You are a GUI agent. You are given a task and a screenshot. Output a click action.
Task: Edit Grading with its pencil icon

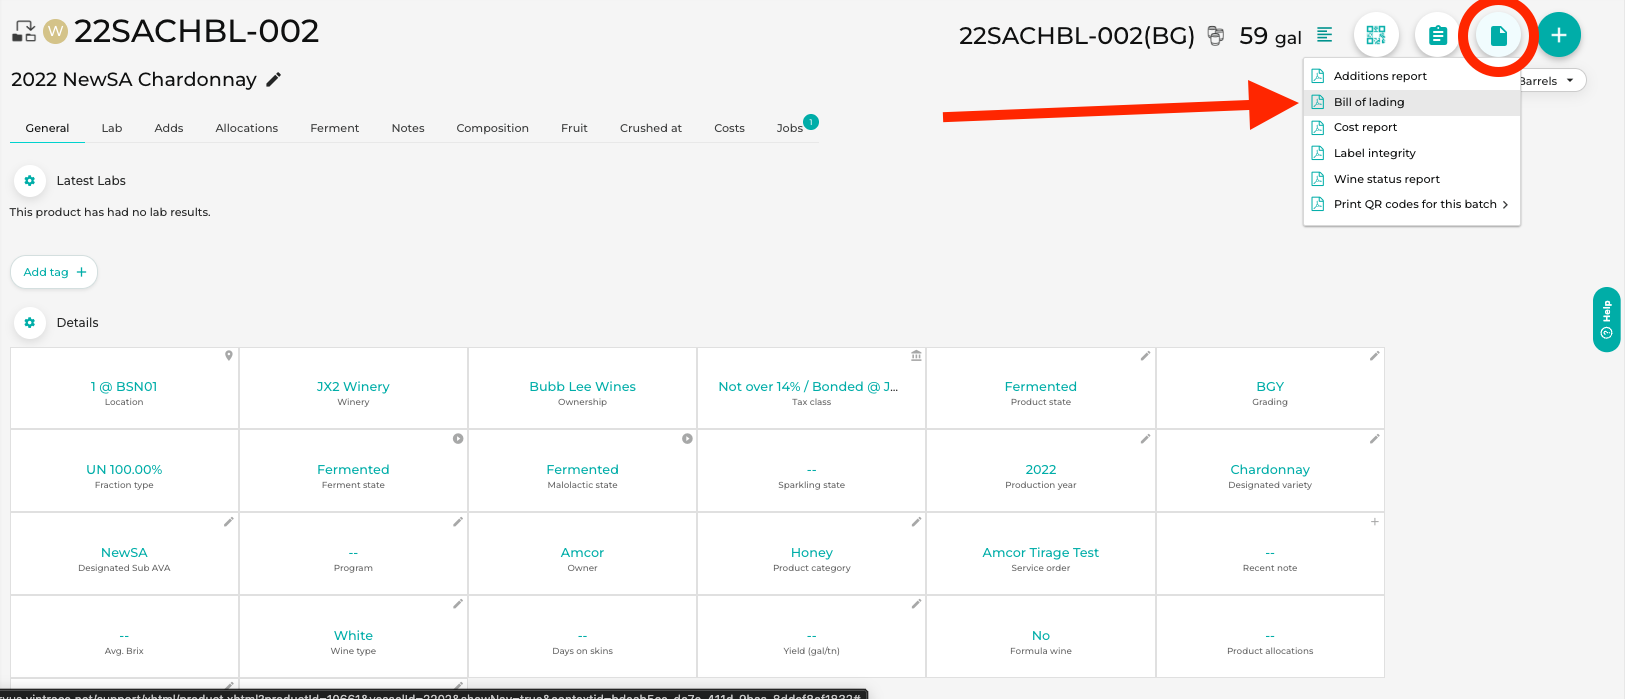[x=1374, y=356]
